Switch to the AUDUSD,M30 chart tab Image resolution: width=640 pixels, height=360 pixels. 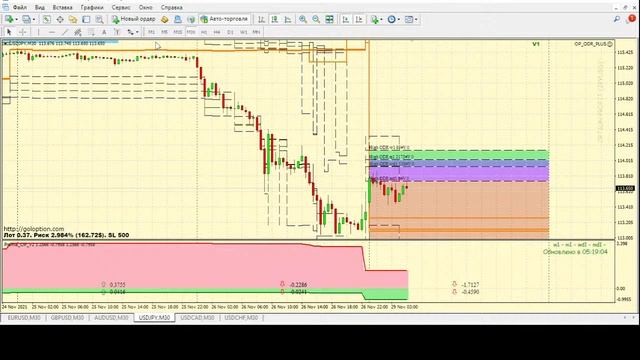point(111,318)
